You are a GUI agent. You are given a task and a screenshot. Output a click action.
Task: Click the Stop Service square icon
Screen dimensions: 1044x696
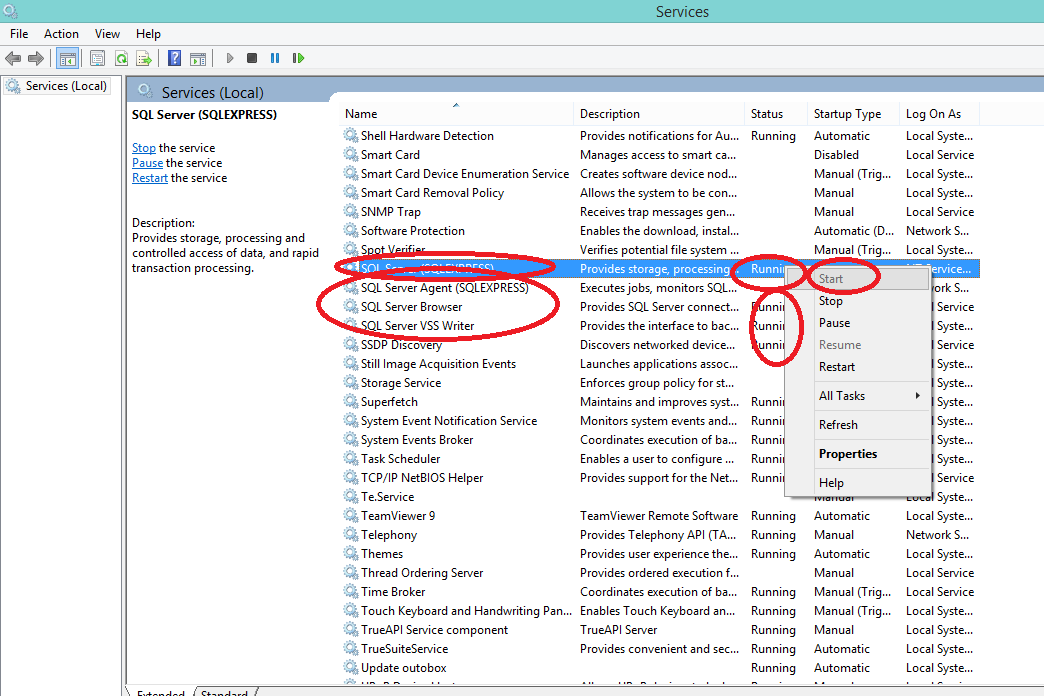(x=252, y=59)
